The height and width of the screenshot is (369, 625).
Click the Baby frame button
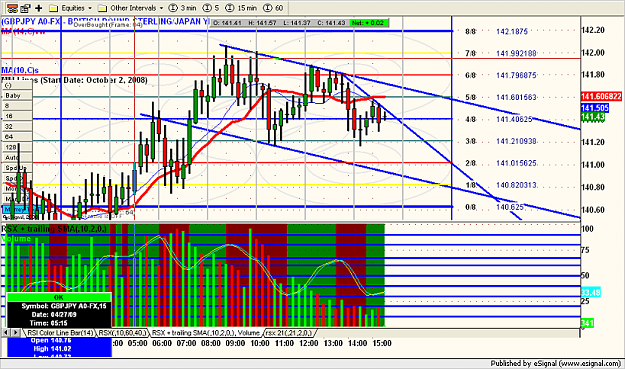point(17,95)
